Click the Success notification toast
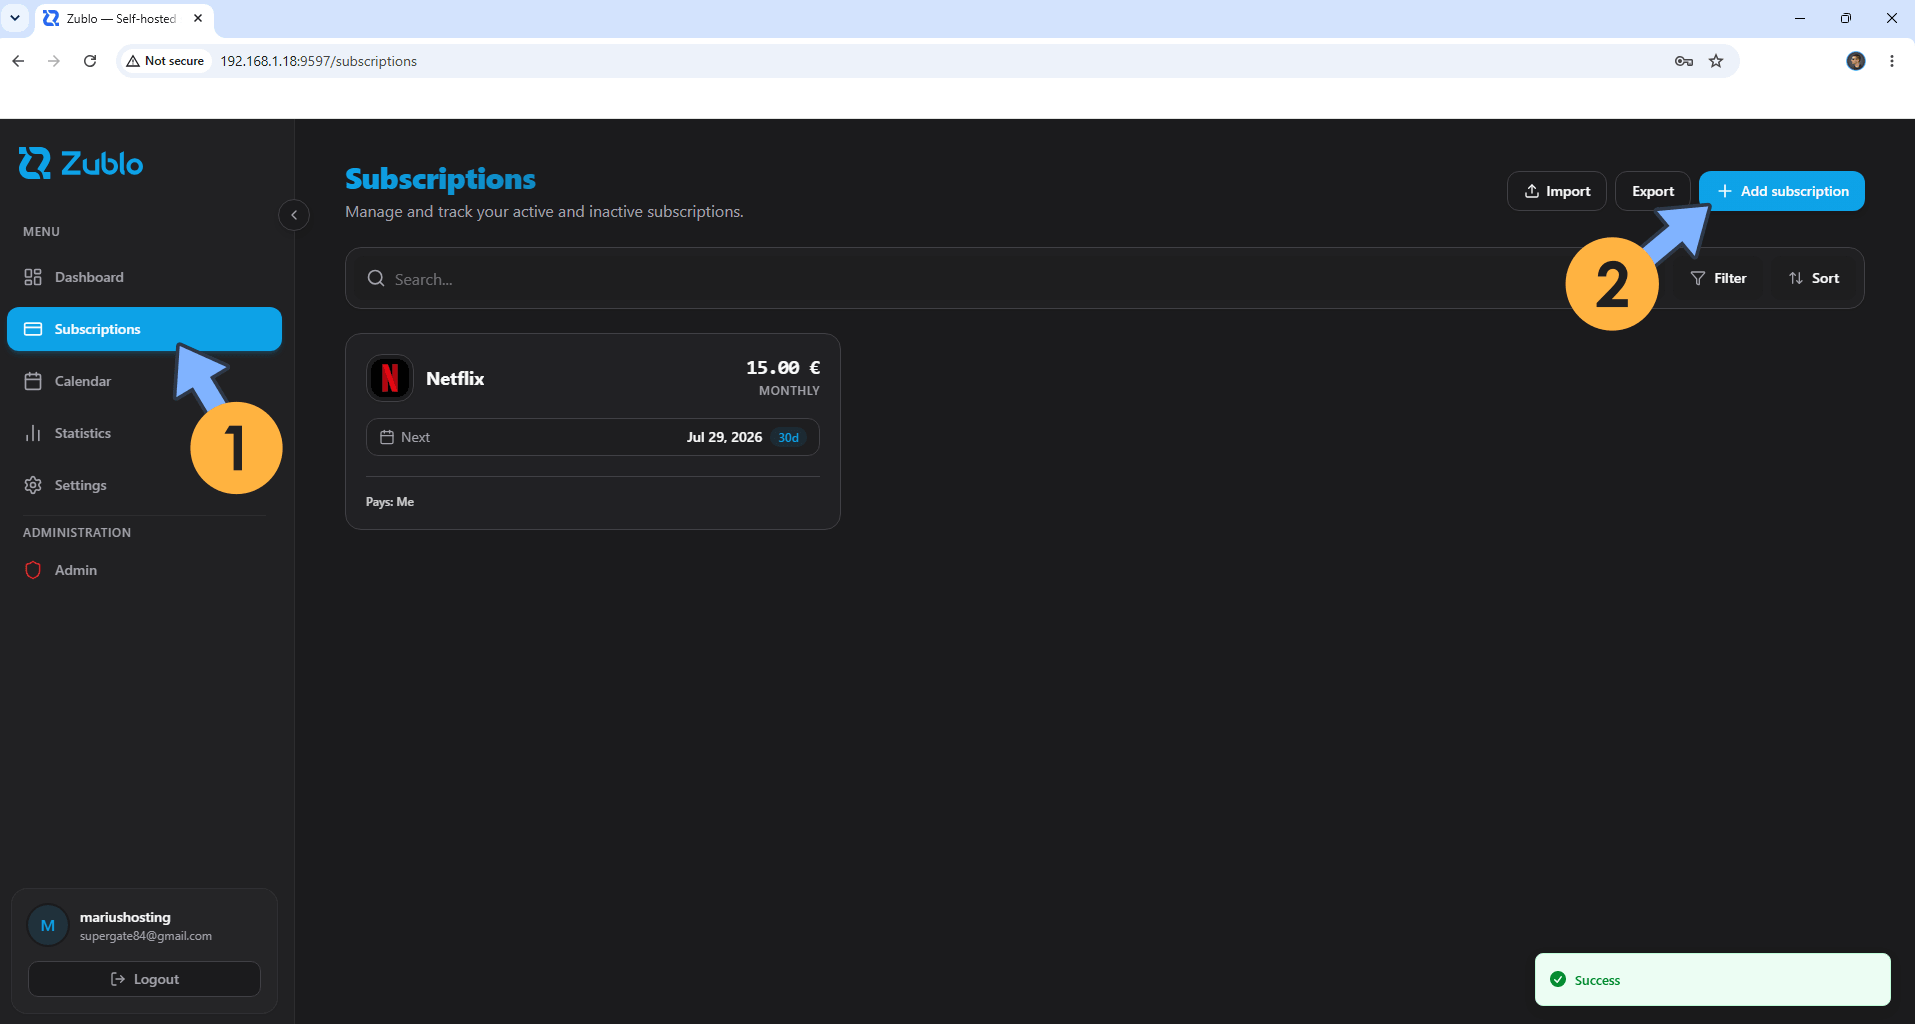The width and height of the screenshot is (1915, 1024). tap(1712, 980)
